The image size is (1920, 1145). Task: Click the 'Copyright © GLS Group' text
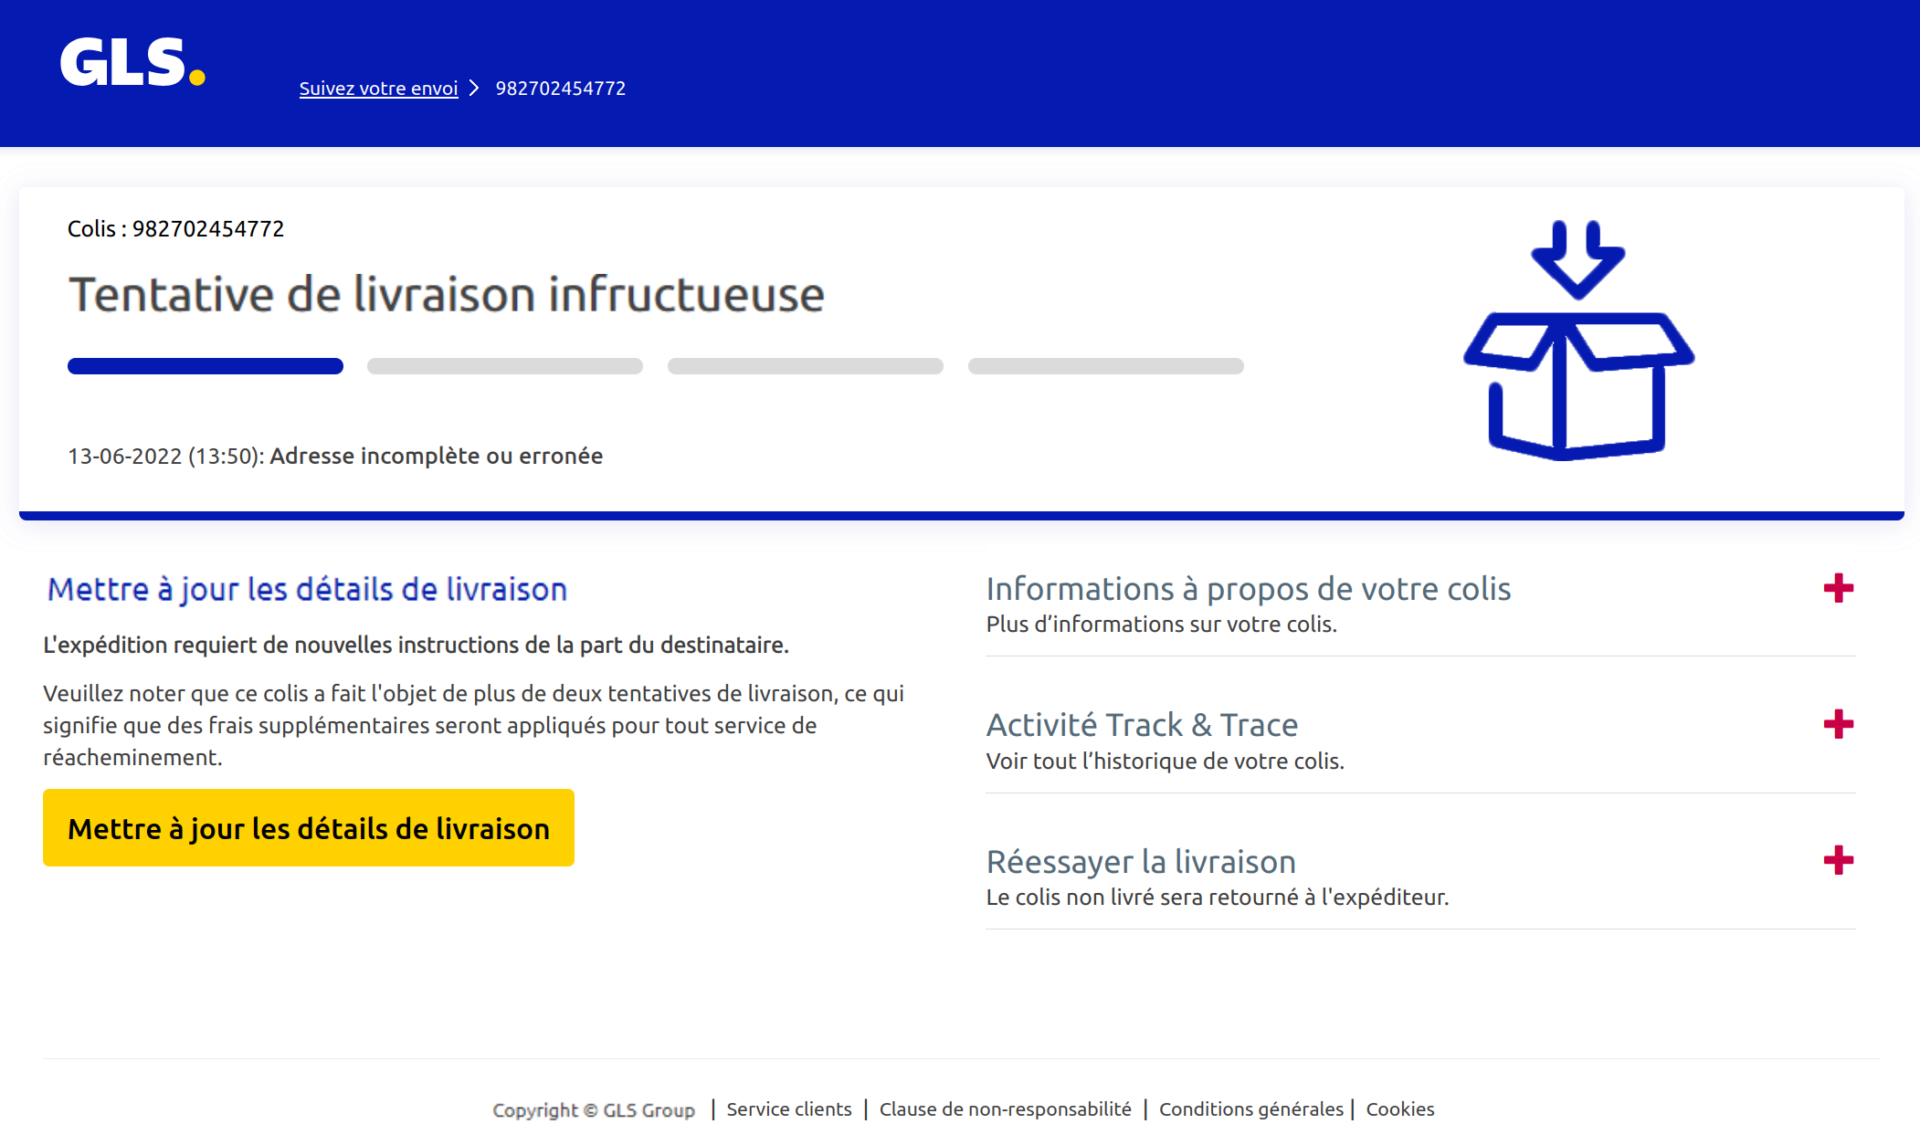pos(593,1110)
